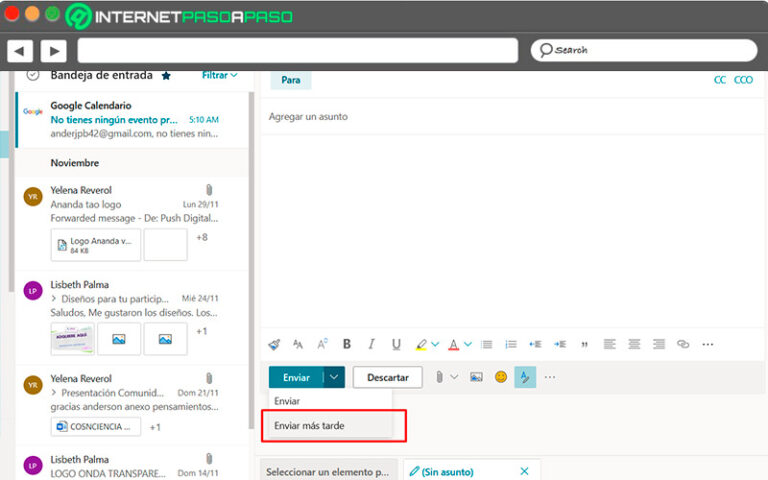The width and height of the screenshot is (768, 480).
Task: Open the highlight color dropdown arrow
Action: click(x=435, y=345)
